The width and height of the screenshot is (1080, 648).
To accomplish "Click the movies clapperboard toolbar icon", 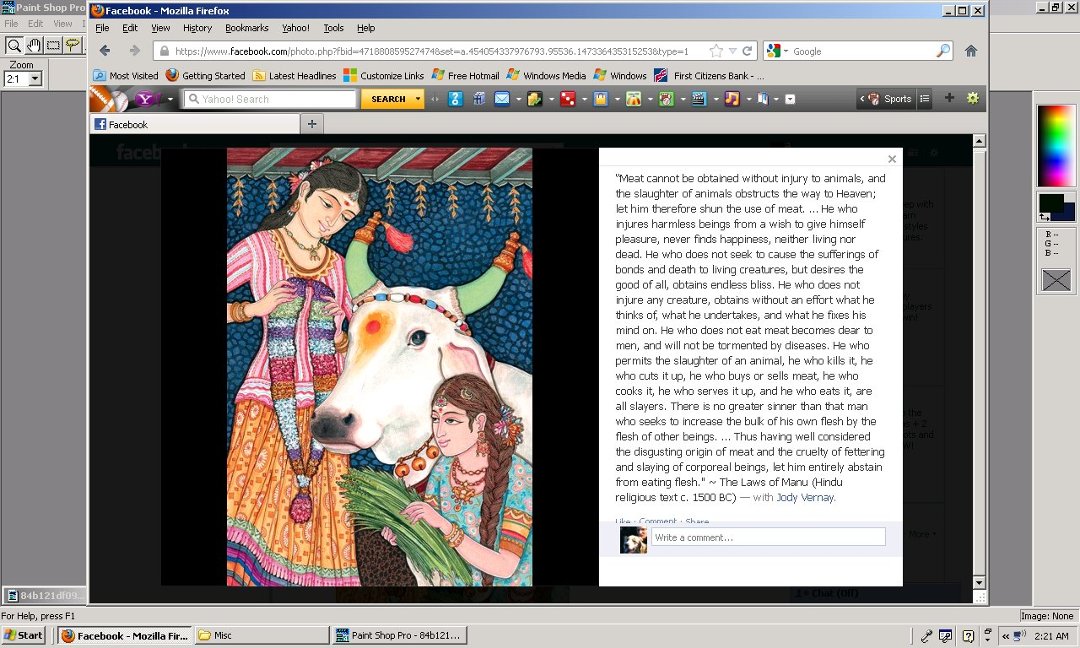I will click(x=699, y=99).
